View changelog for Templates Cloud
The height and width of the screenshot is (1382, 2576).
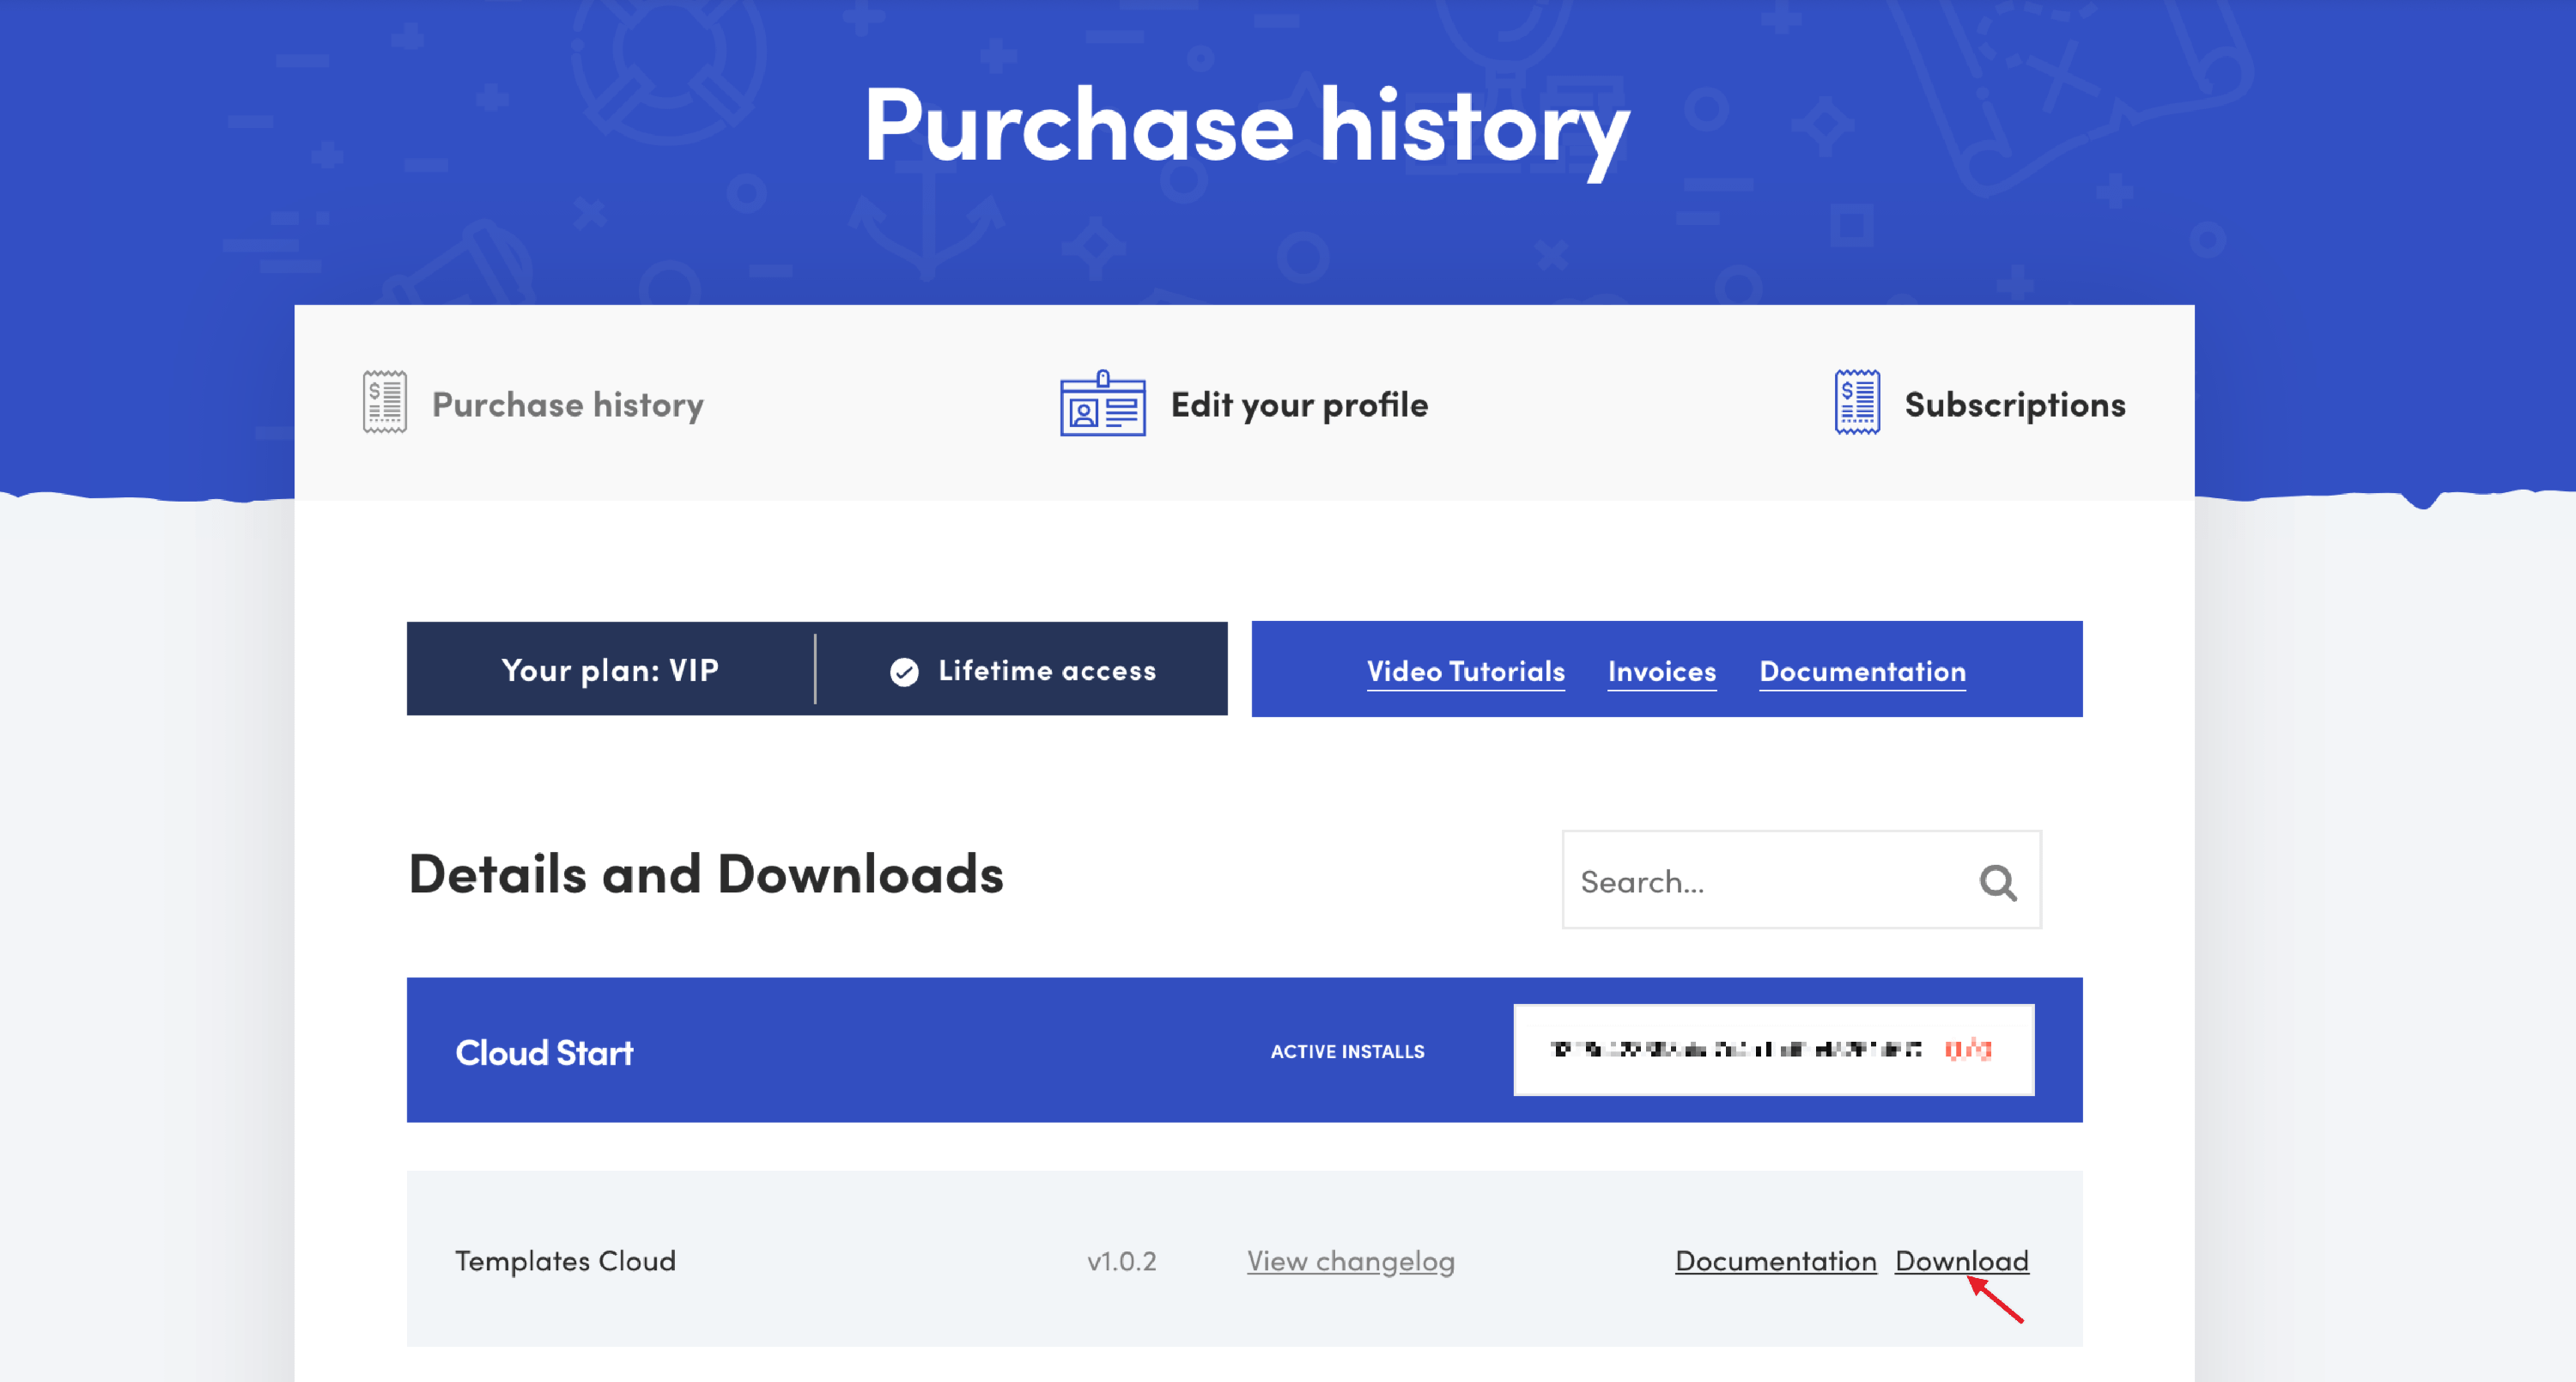pos(1350,1261)
